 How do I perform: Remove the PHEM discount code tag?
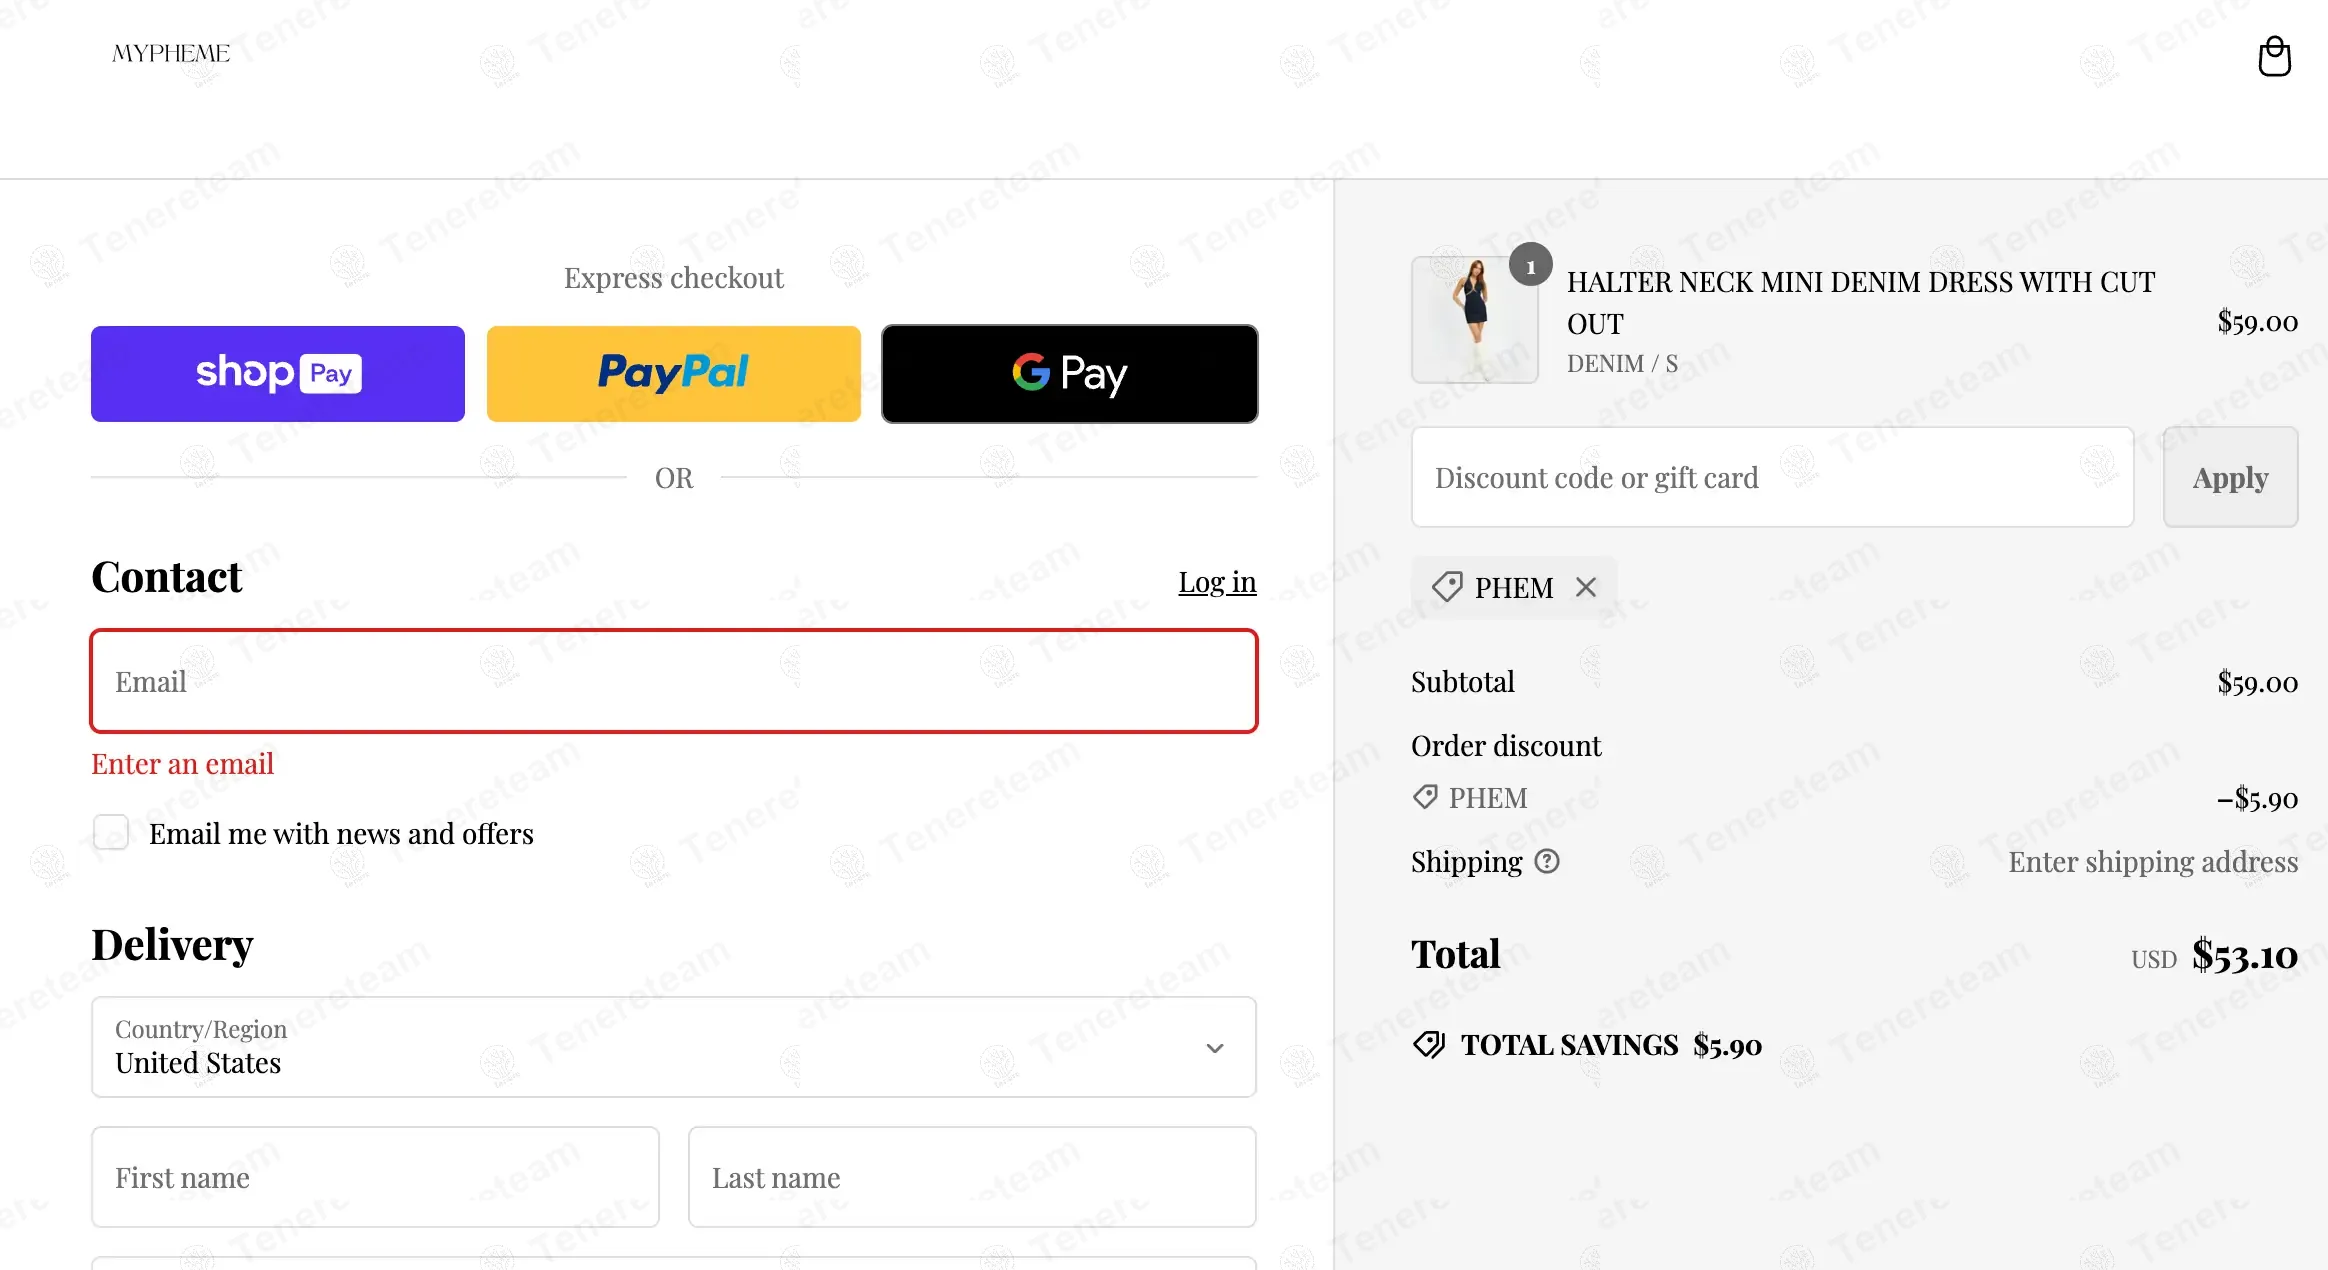pyautogui.click(x=1586, y=587)
